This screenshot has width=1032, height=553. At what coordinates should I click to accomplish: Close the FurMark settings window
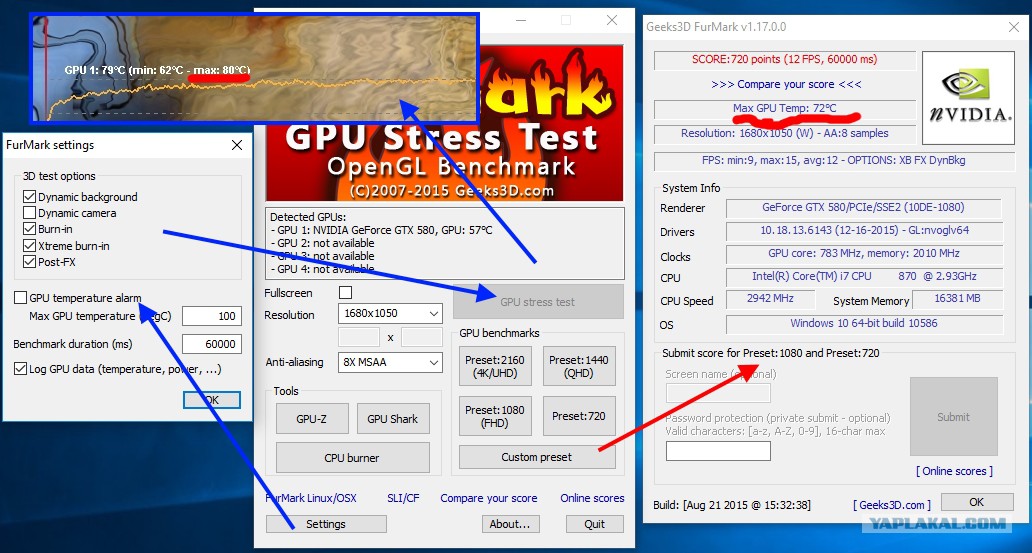[237, 145]
